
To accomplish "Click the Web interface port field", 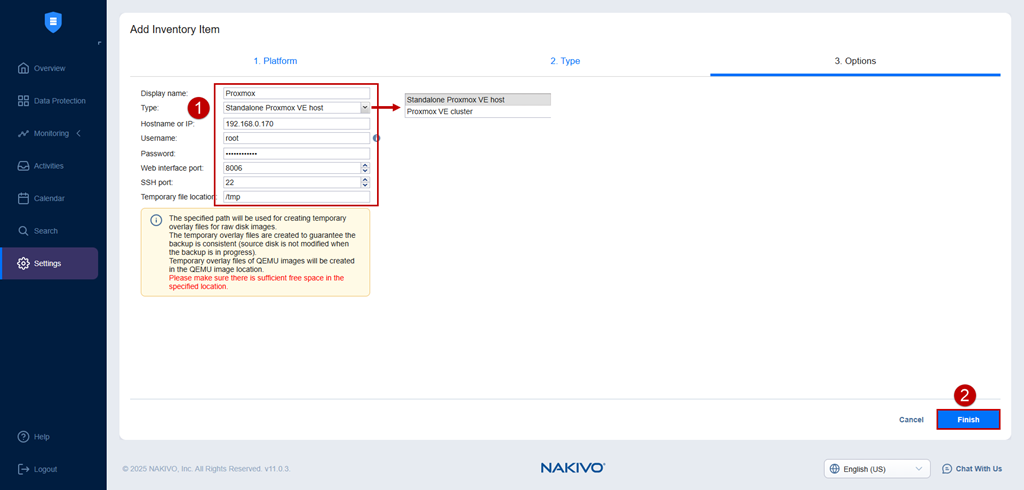I will [292, 168].
